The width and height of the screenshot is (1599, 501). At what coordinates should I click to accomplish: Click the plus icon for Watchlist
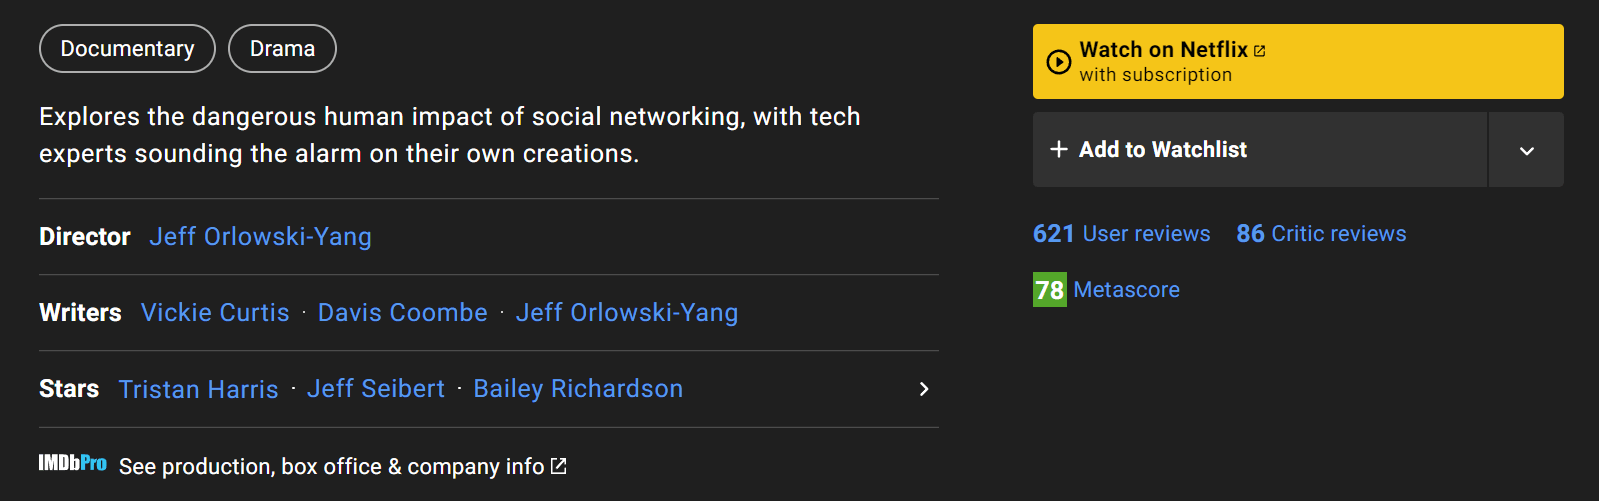(1059, 149)
